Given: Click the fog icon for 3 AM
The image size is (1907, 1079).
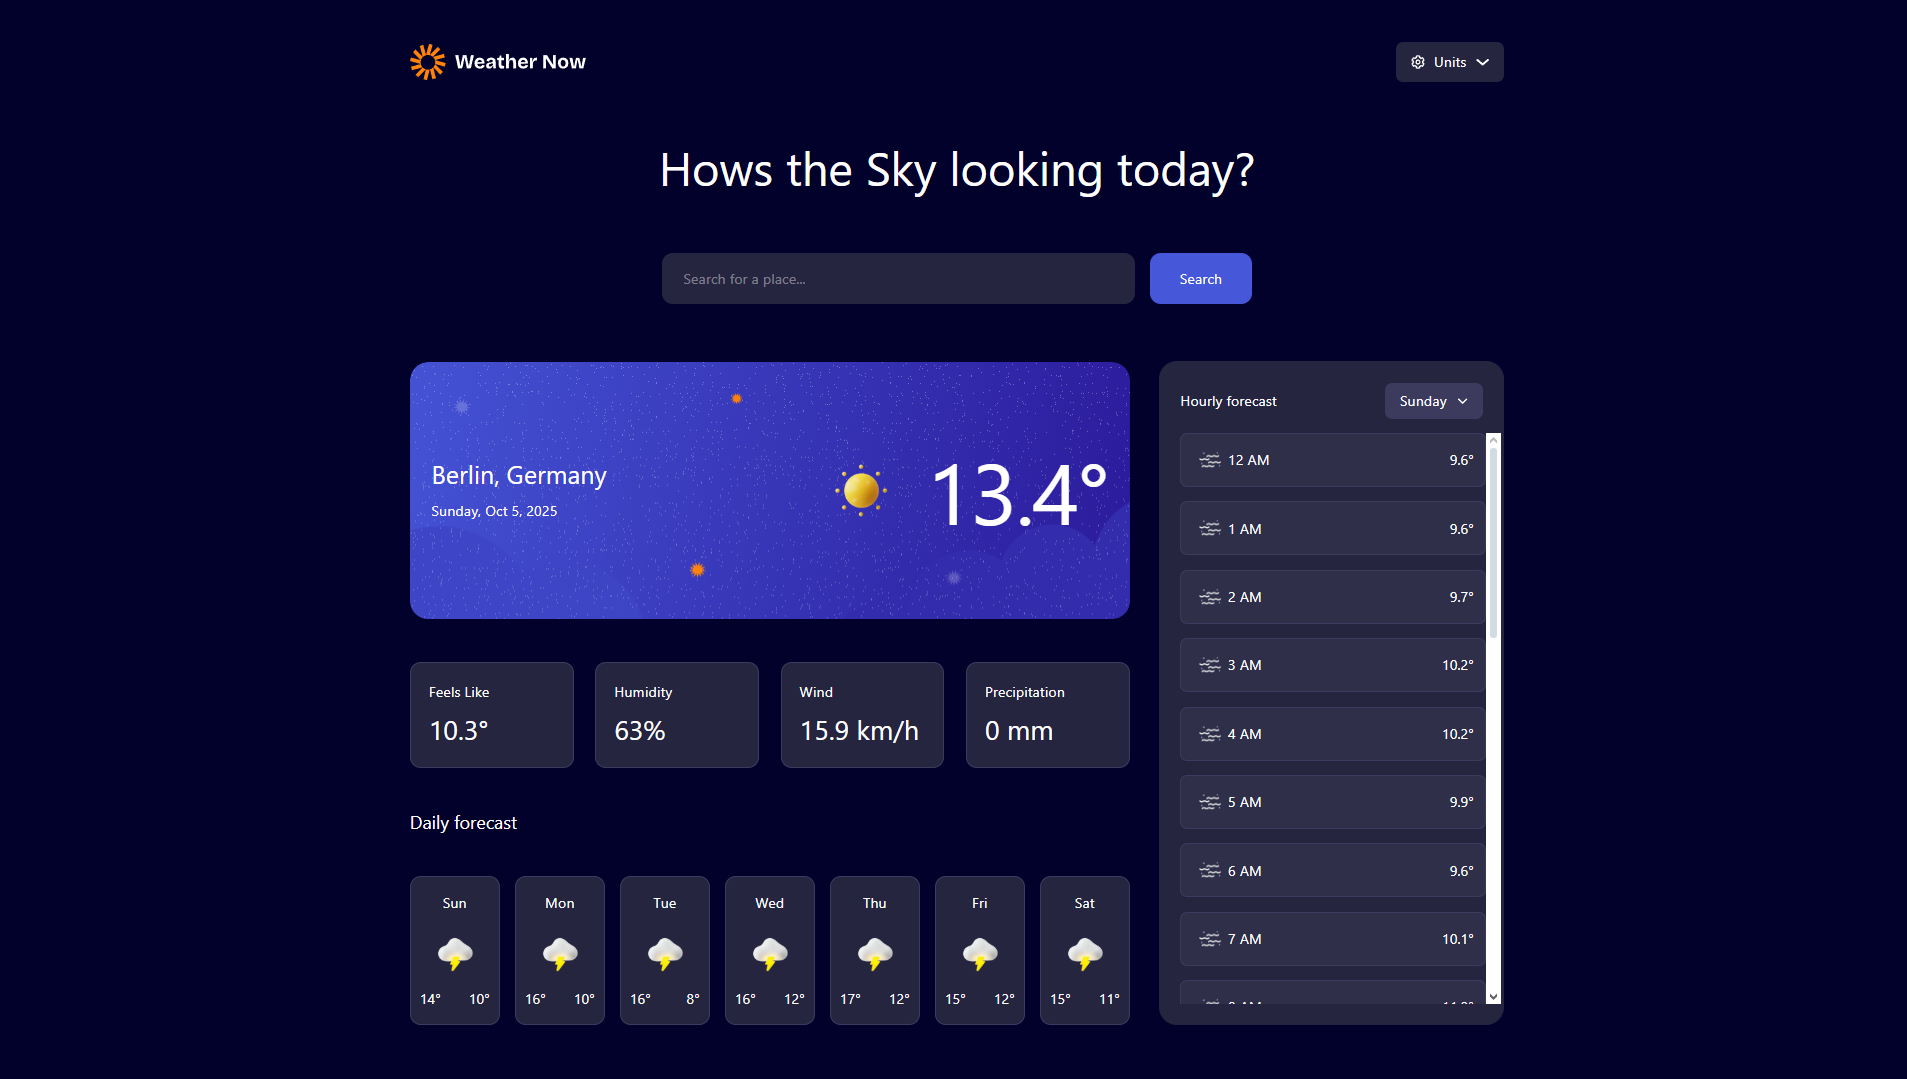Looking at the screenshot, I should (1210, 665).
